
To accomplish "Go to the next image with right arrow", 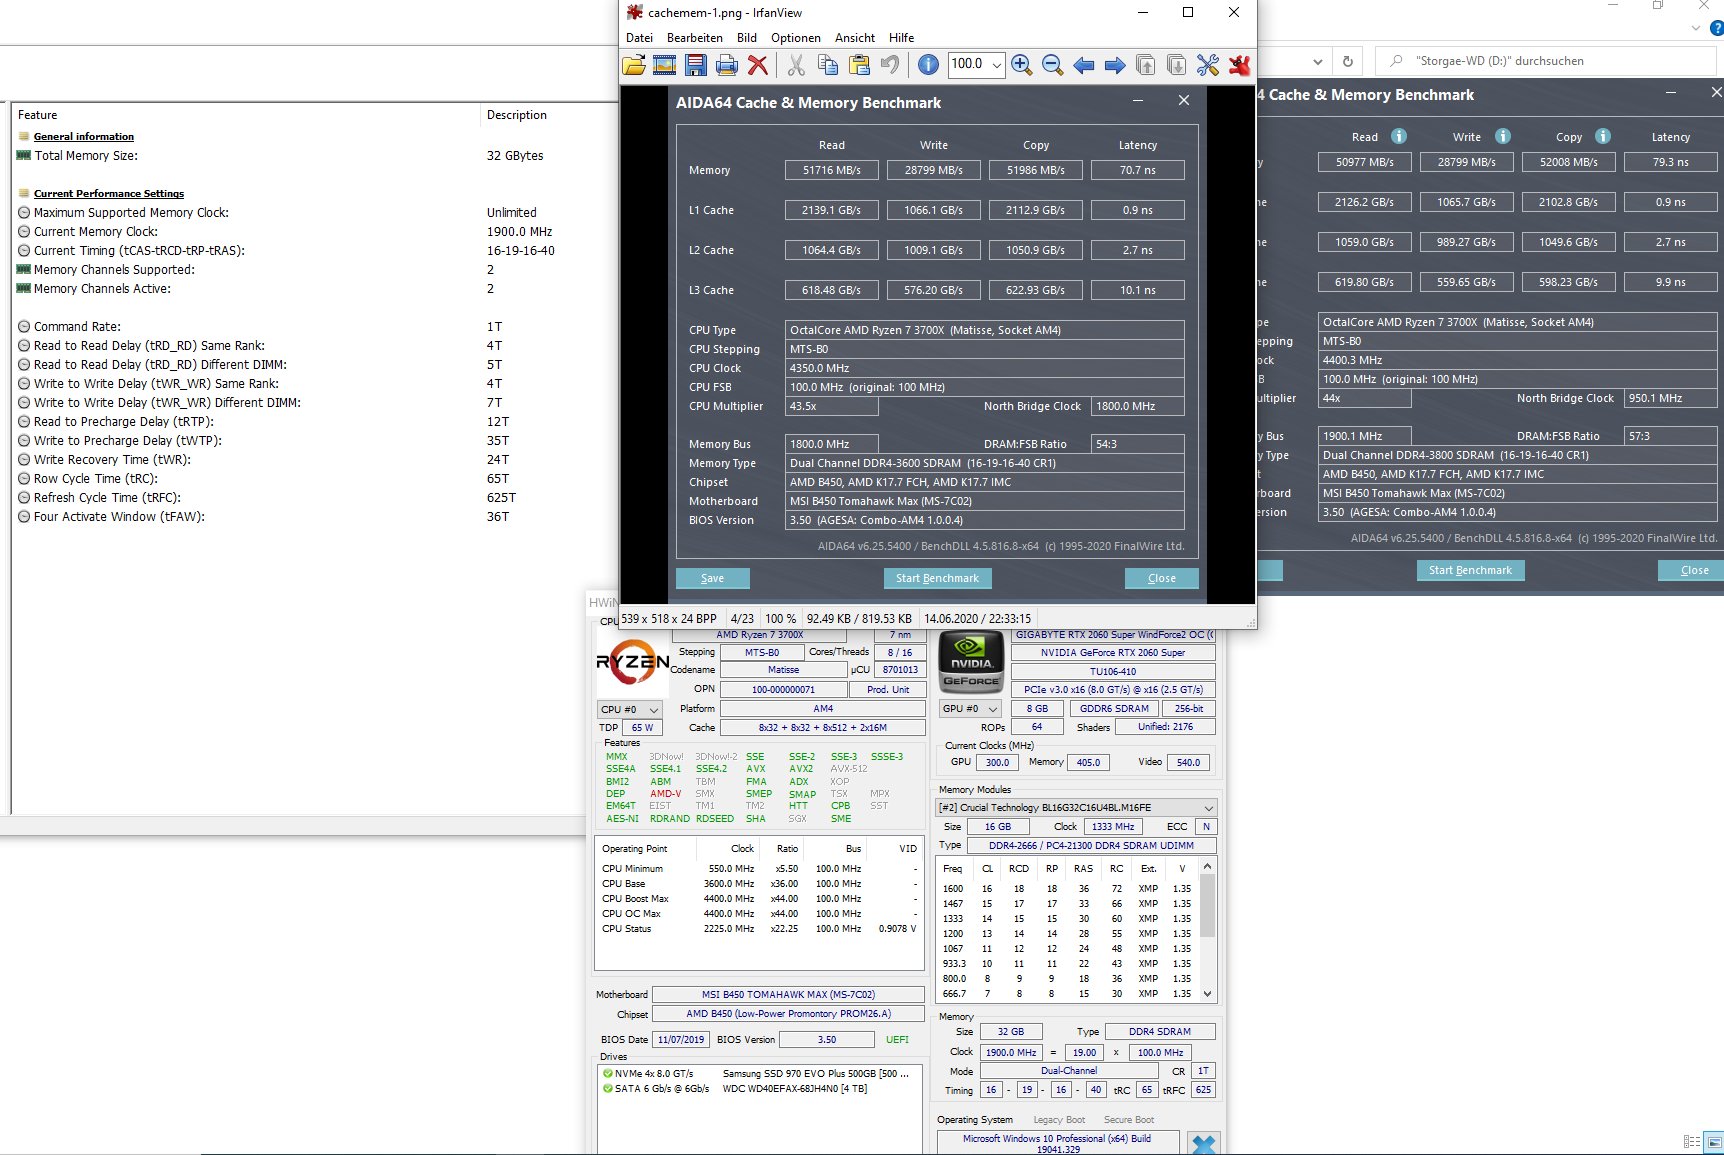I will tap(1114, 65).
